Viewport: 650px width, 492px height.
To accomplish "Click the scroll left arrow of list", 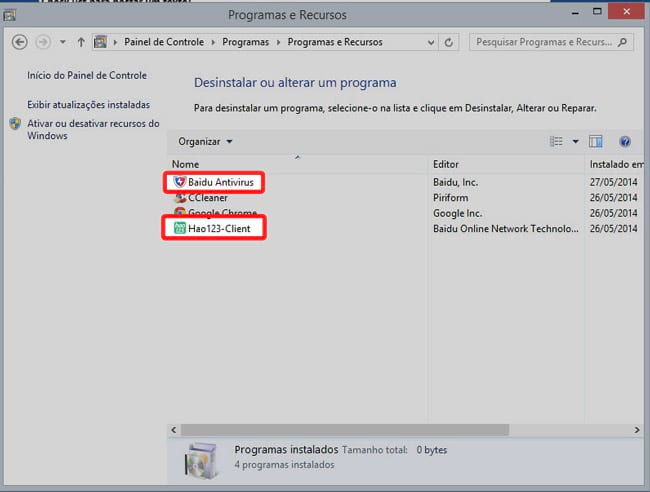I will 174,430.
